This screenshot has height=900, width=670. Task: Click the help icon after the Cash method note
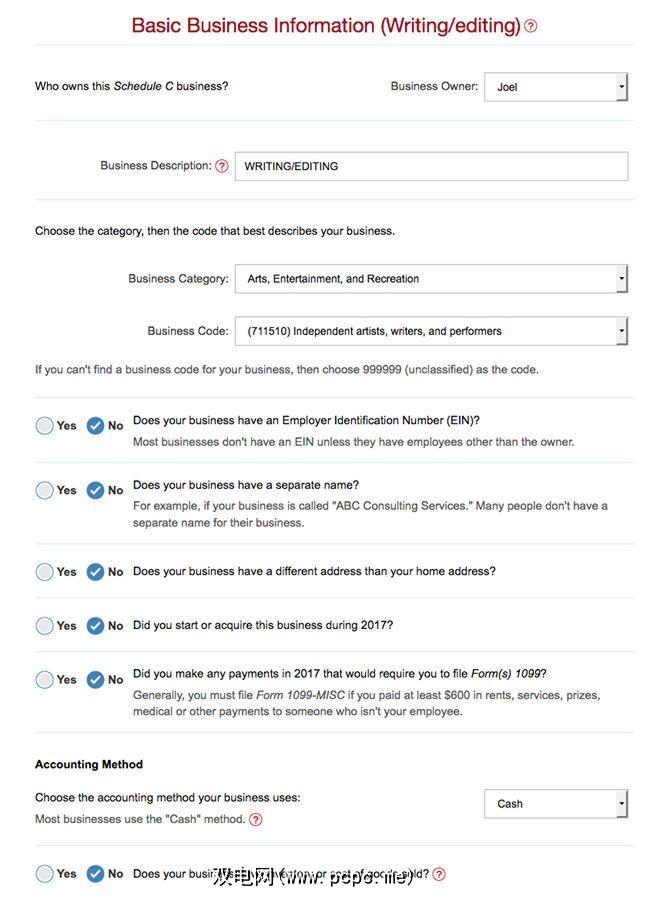[x=256, y=820]
